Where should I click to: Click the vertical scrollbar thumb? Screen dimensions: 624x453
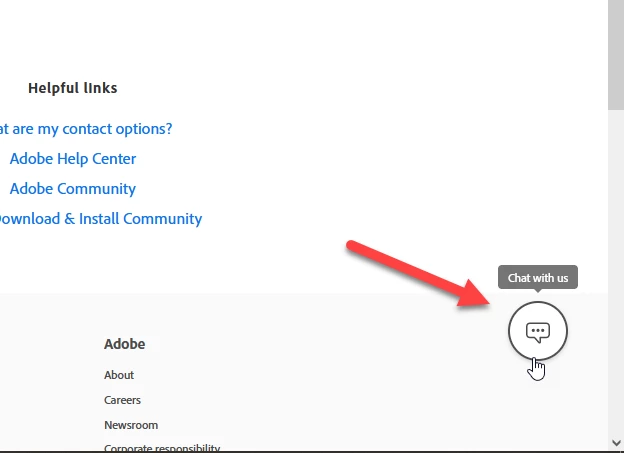point(616,55)
